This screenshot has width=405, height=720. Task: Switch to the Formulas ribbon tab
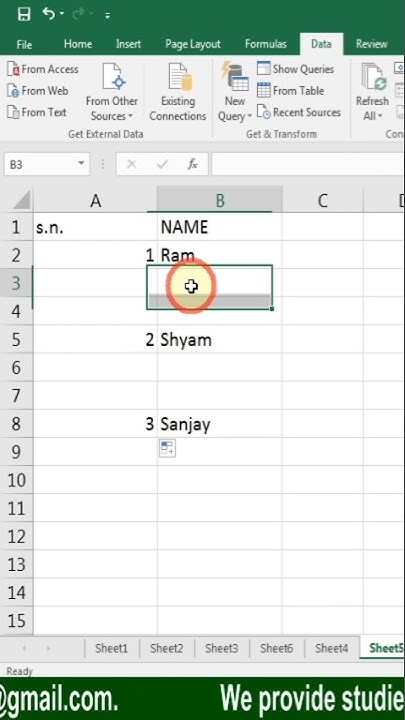point(265,44)
